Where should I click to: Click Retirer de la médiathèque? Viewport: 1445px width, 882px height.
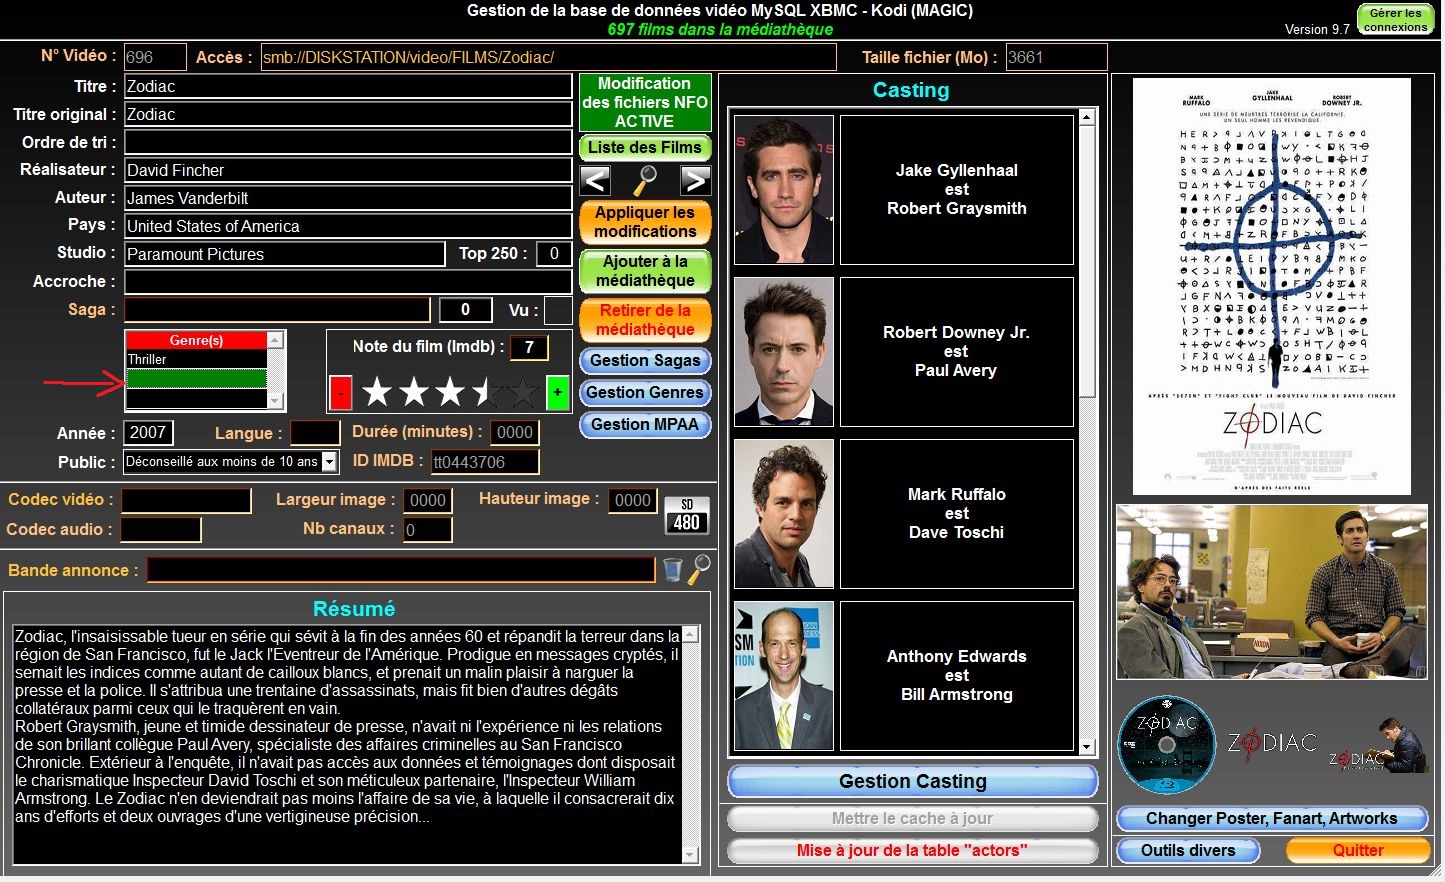[645, 320]
